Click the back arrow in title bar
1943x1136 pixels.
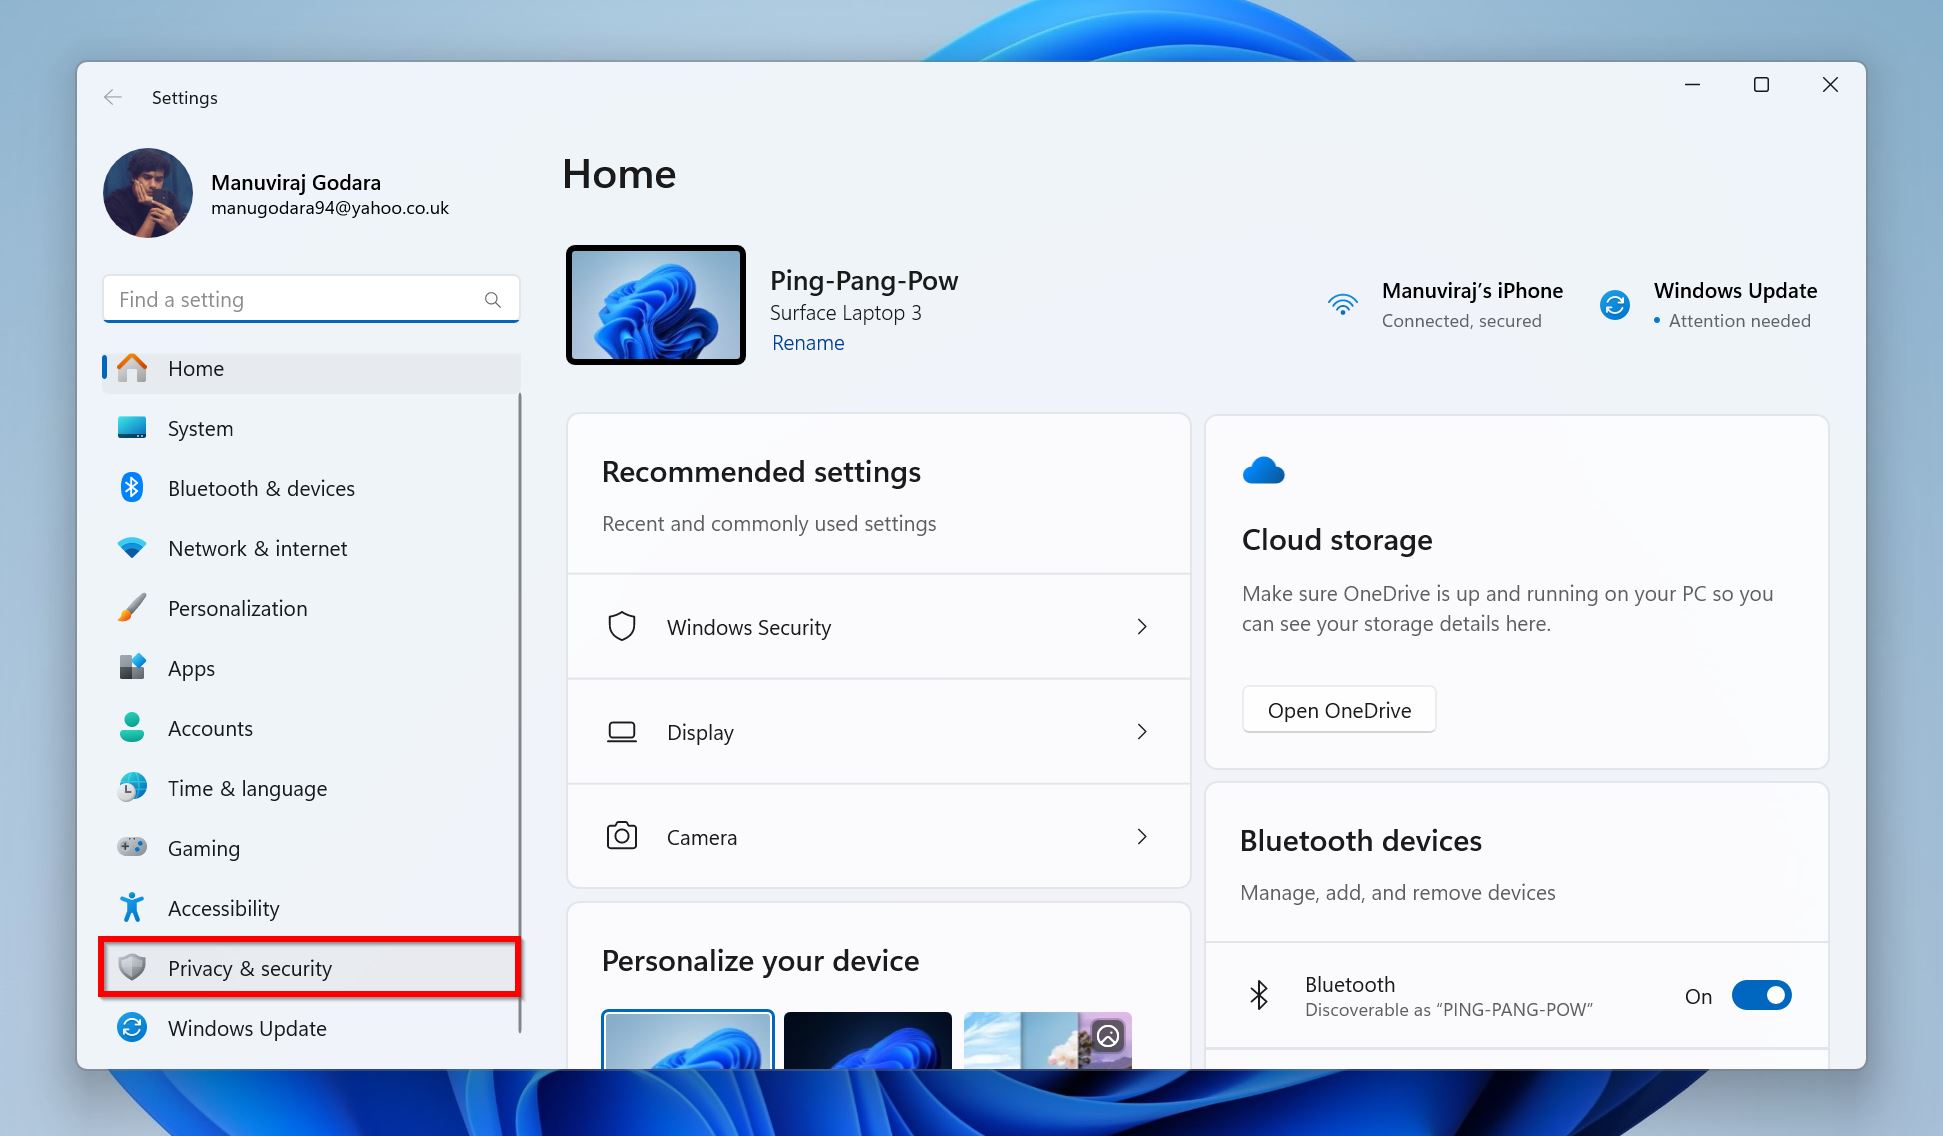coord(113,97)
